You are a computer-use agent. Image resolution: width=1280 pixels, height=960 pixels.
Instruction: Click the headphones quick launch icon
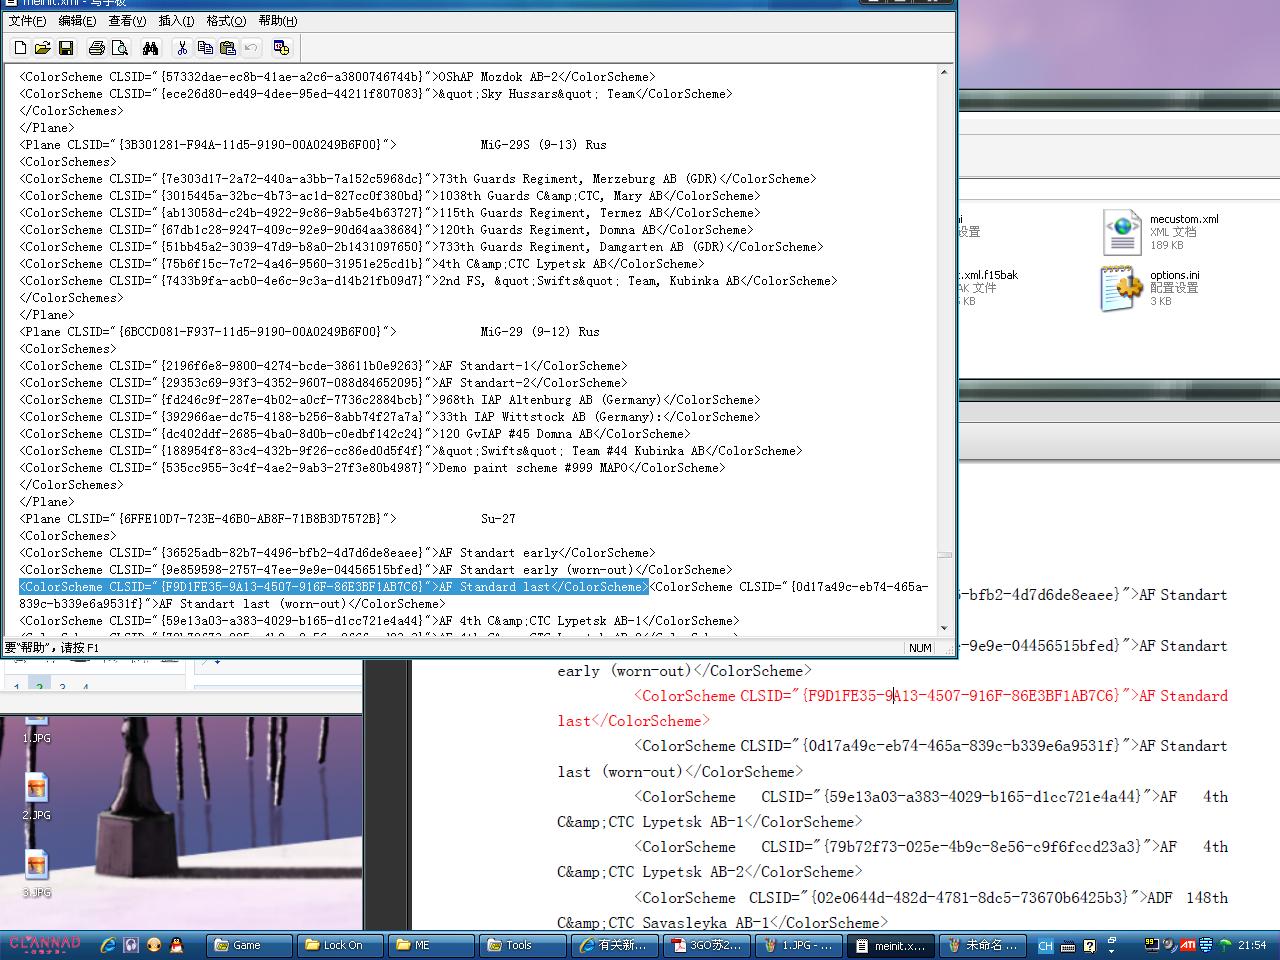pos(131,945)
